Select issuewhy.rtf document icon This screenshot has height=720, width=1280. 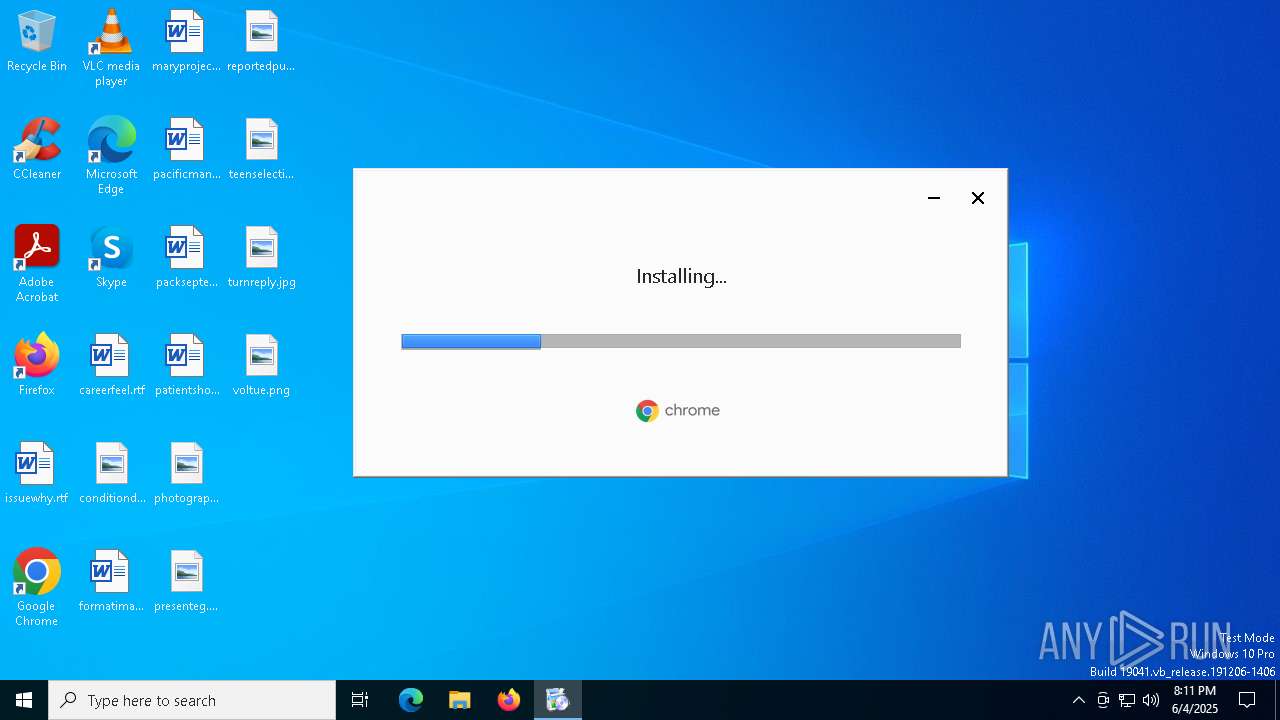click(37, 474)
